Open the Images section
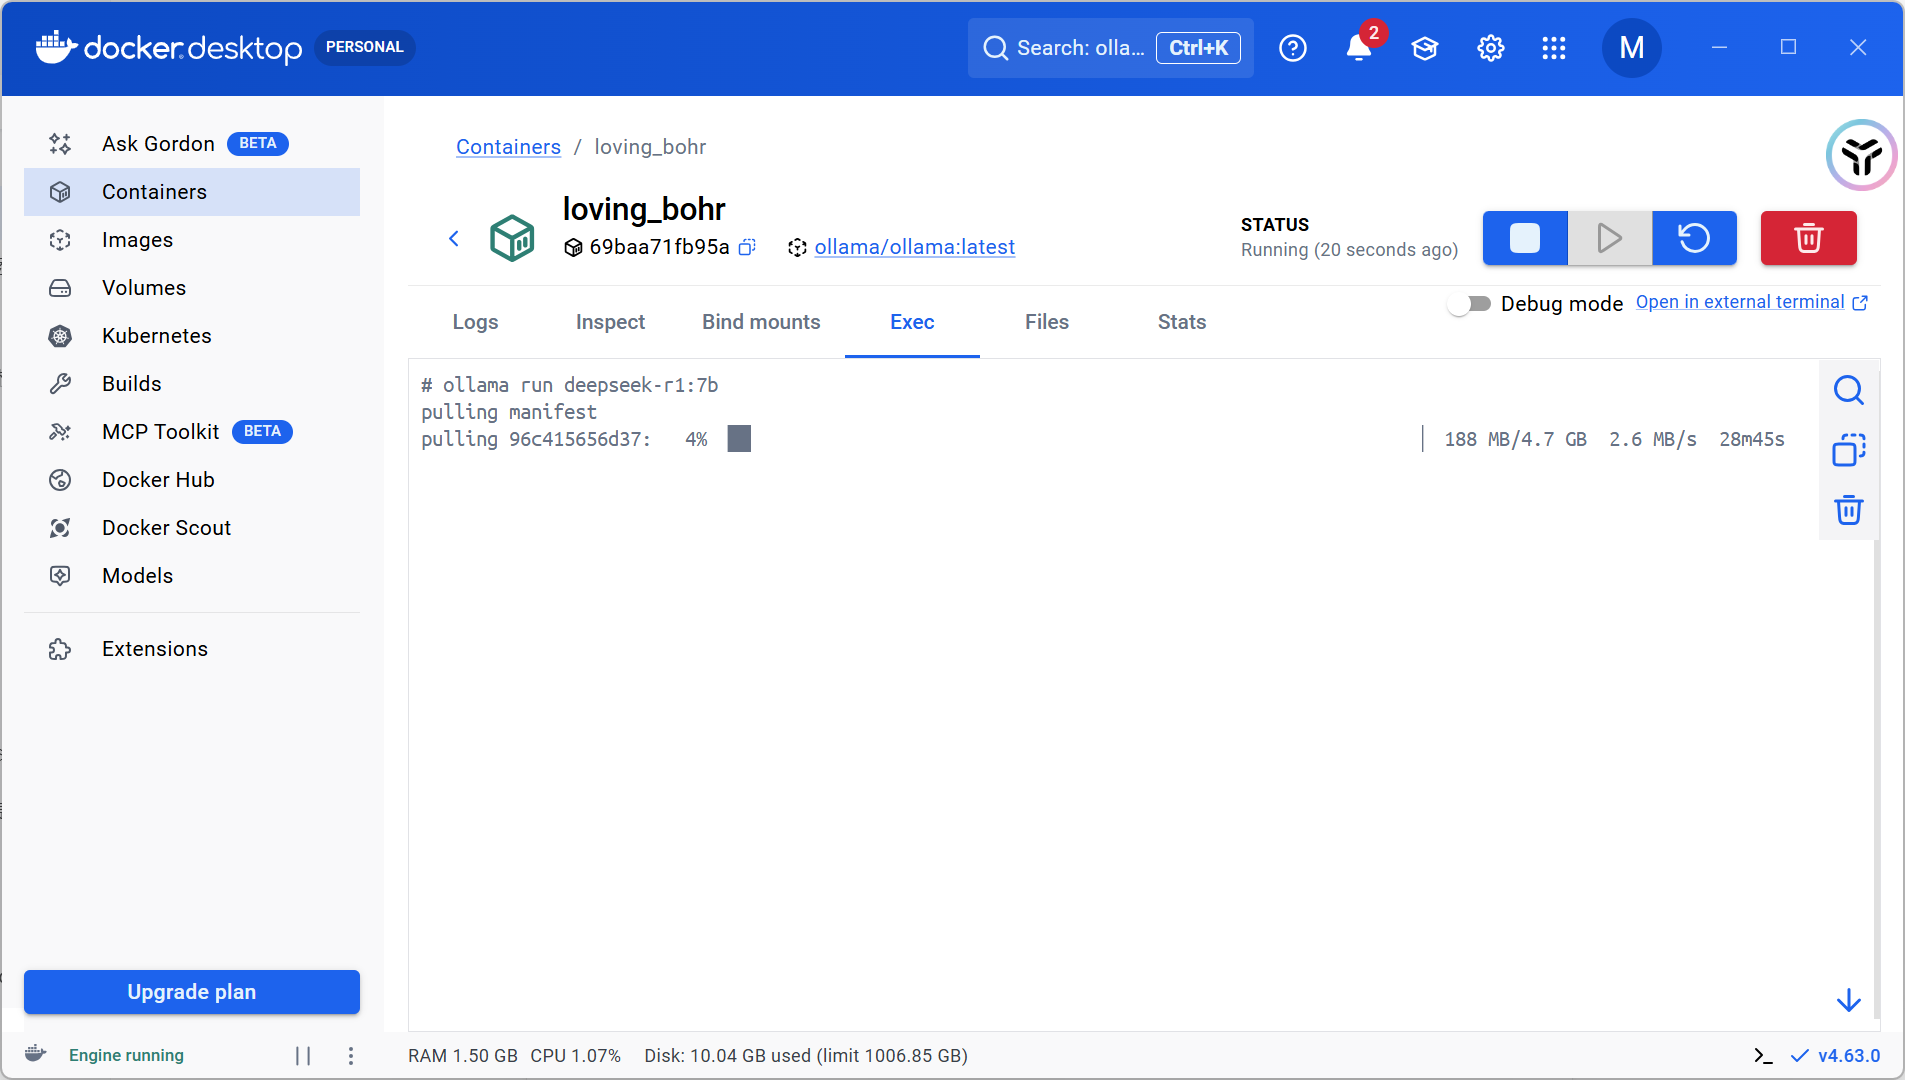 pyautogui.click(x=192, y=240)
